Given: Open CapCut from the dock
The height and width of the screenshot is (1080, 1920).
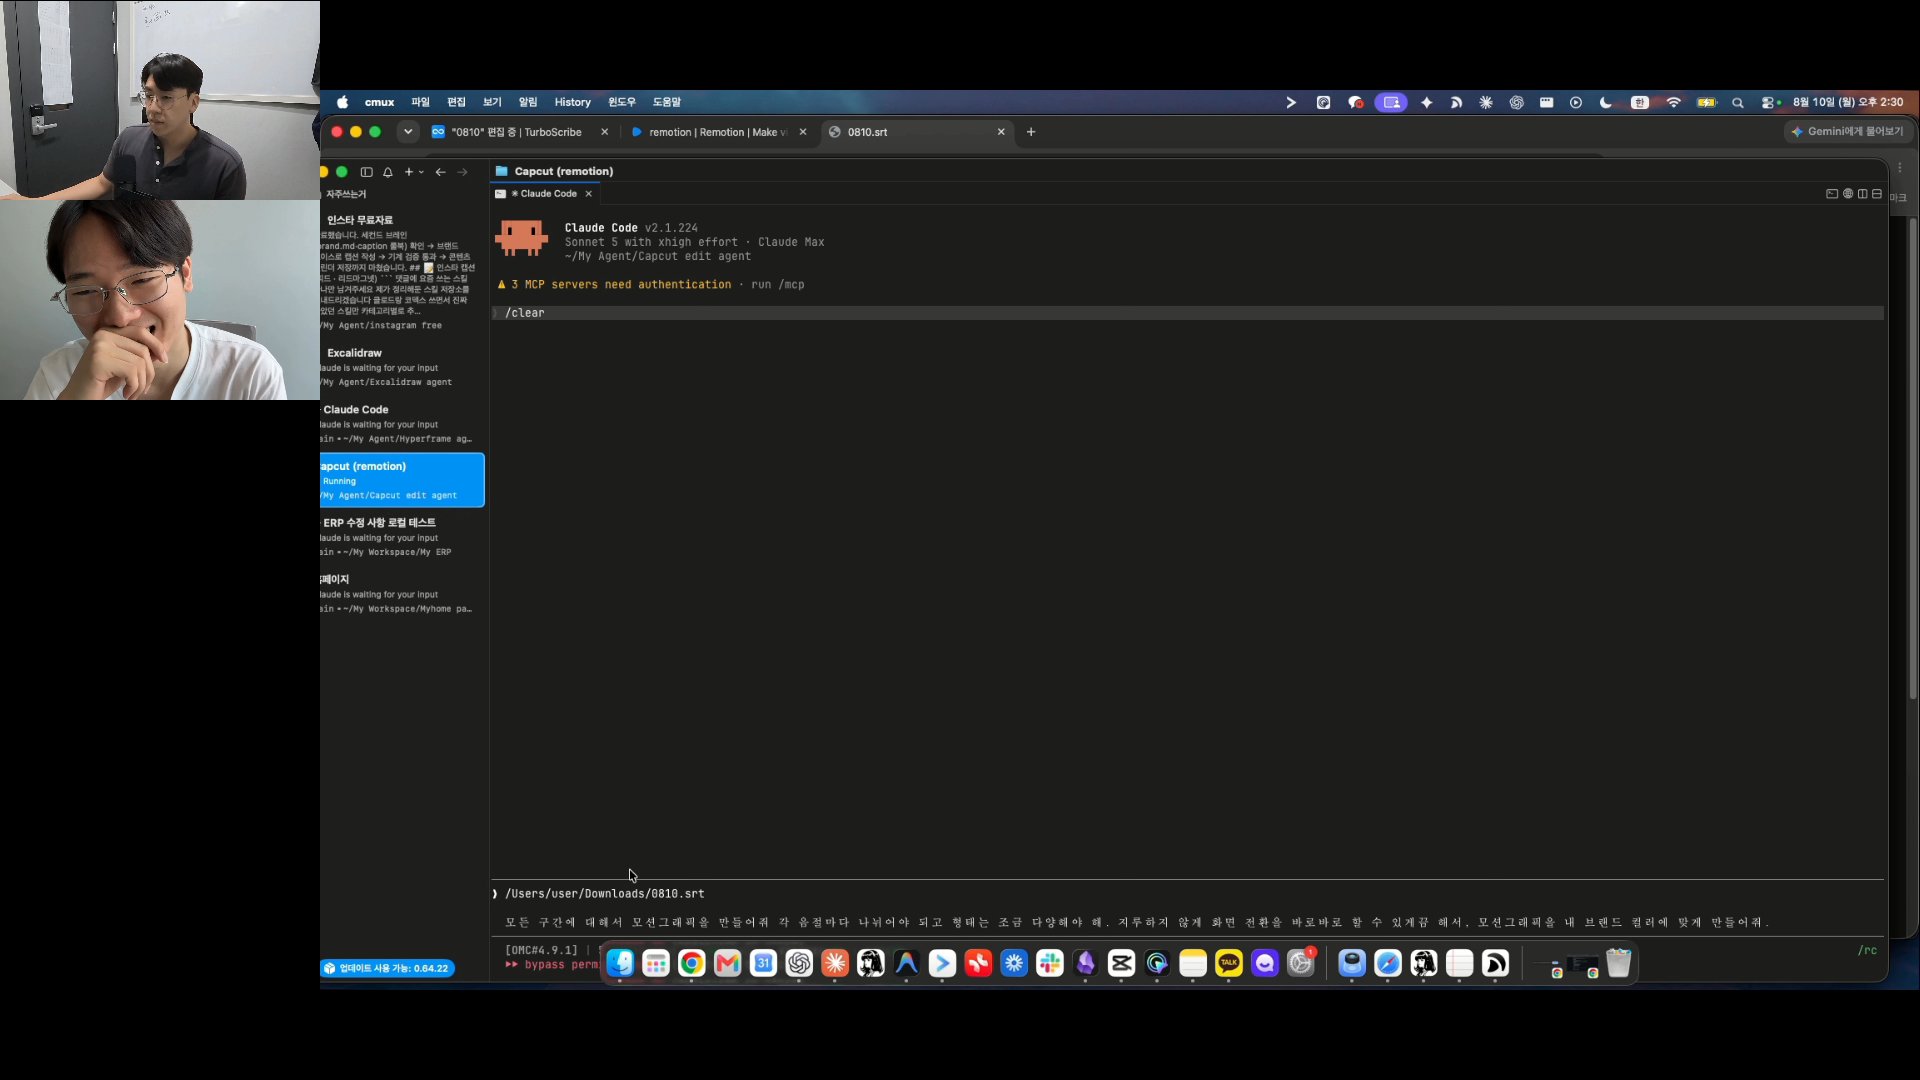Looking at the screenshot, I should coord(1121,963).
